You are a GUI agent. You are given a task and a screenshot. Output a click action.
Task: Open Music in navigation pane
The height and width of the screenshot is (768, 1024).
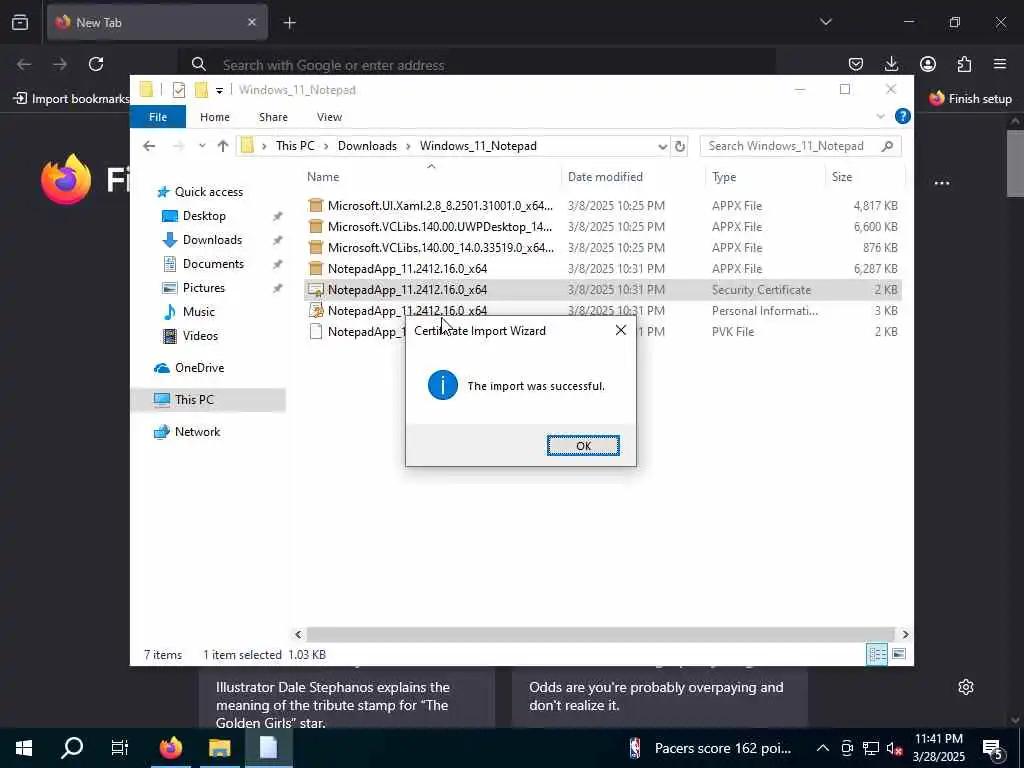coord(198,312)
